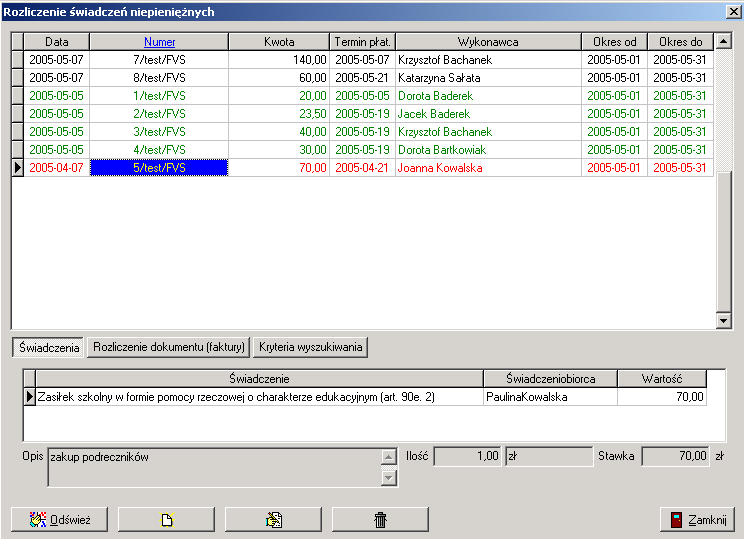This screenshot has height=539, width=744.
Task: Click the row selector for 7/test/FVS
Action: click(x=18, y=60)
